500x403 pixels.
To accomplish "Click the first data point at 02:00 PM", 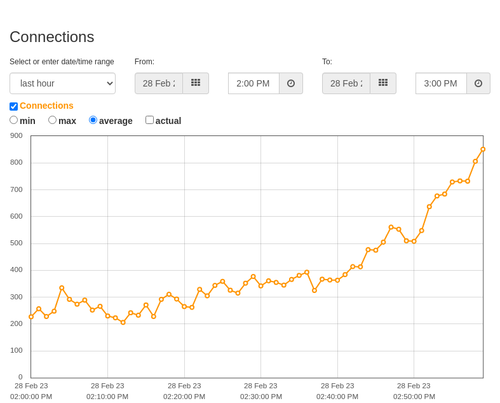I will [31, 317].
